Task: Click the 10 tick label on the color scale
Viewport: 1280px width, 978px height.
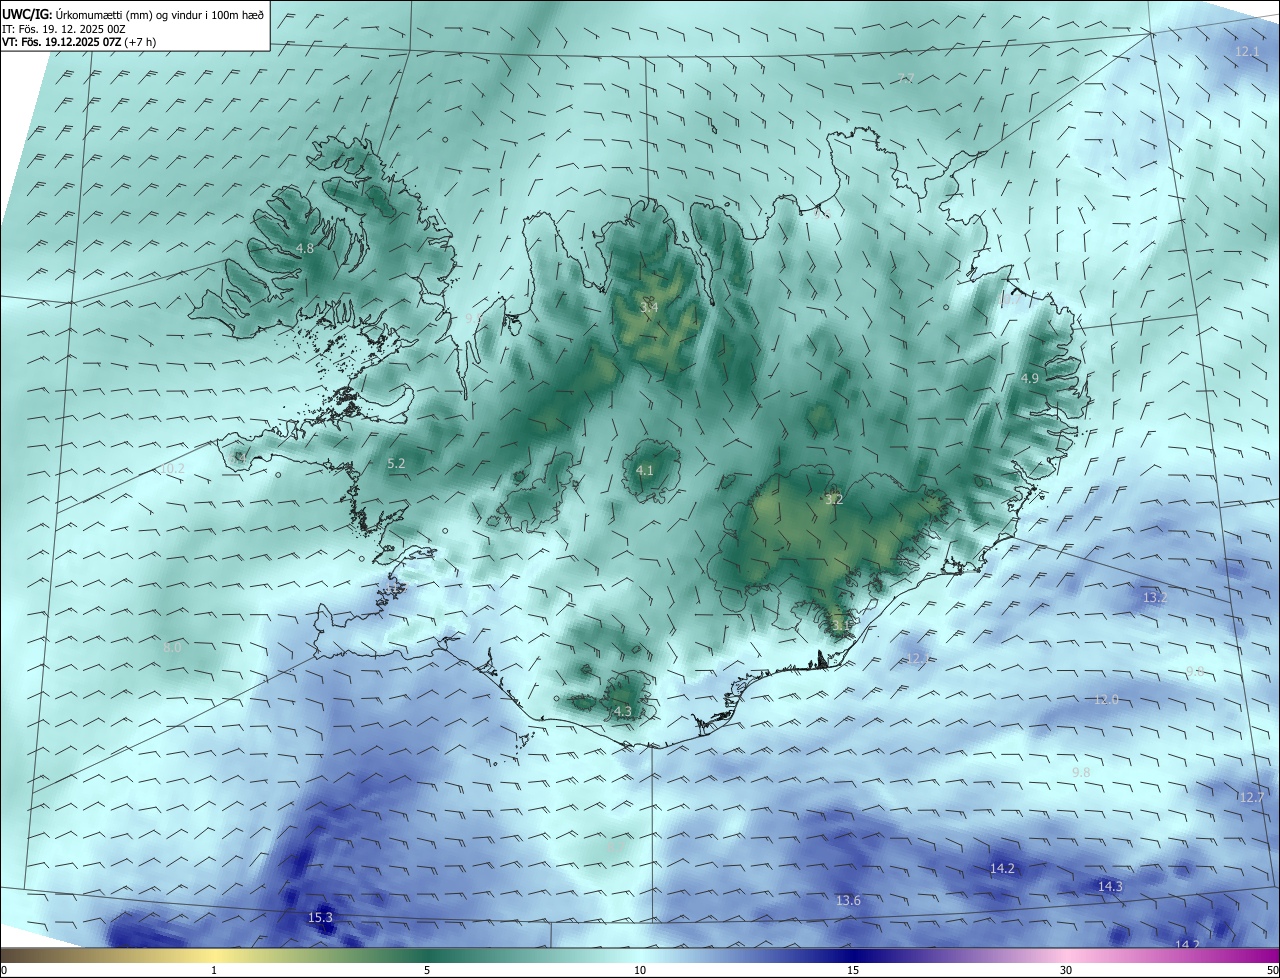Action: pyautogui.click(x=640, y=970)
